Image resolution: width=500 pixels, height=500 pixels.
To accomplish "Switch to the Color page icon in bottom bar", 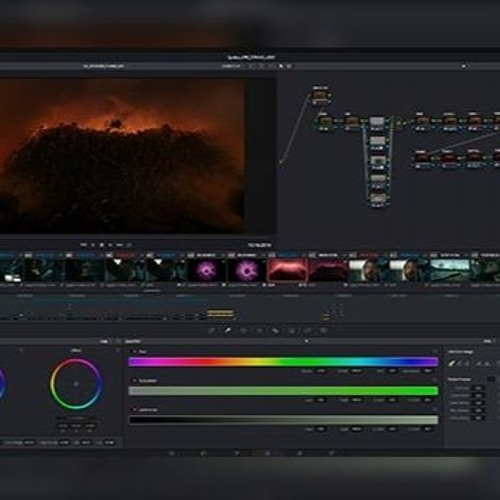I will (268, 453).
